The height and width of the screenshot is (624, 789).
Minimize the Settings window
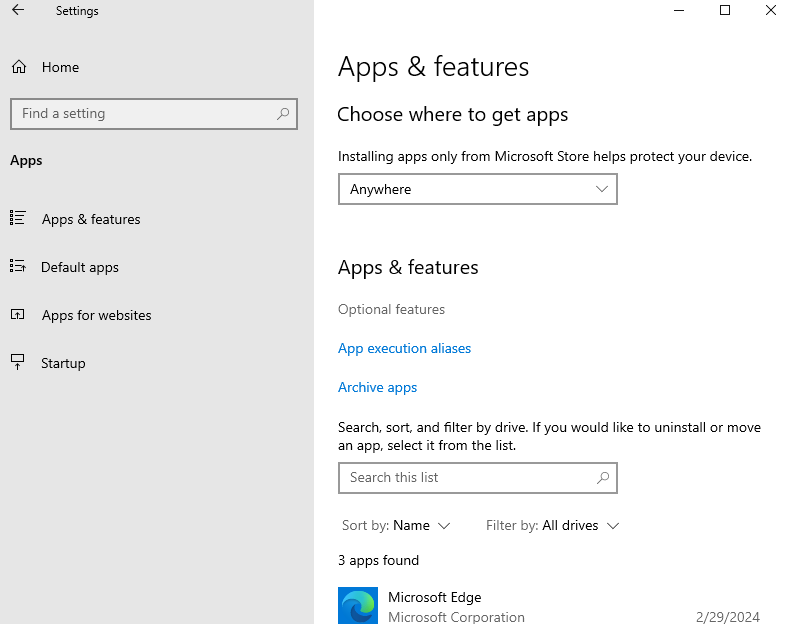click(x=679, y=10)
